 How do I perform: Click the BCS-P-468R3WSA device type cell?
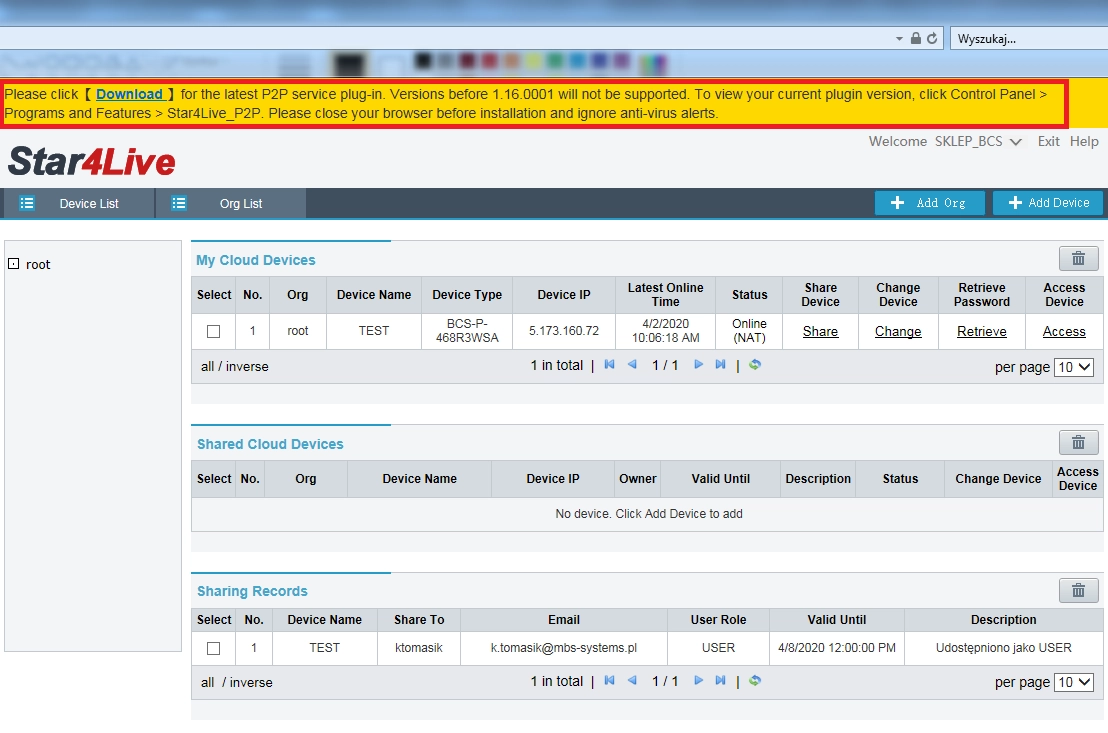467,331
